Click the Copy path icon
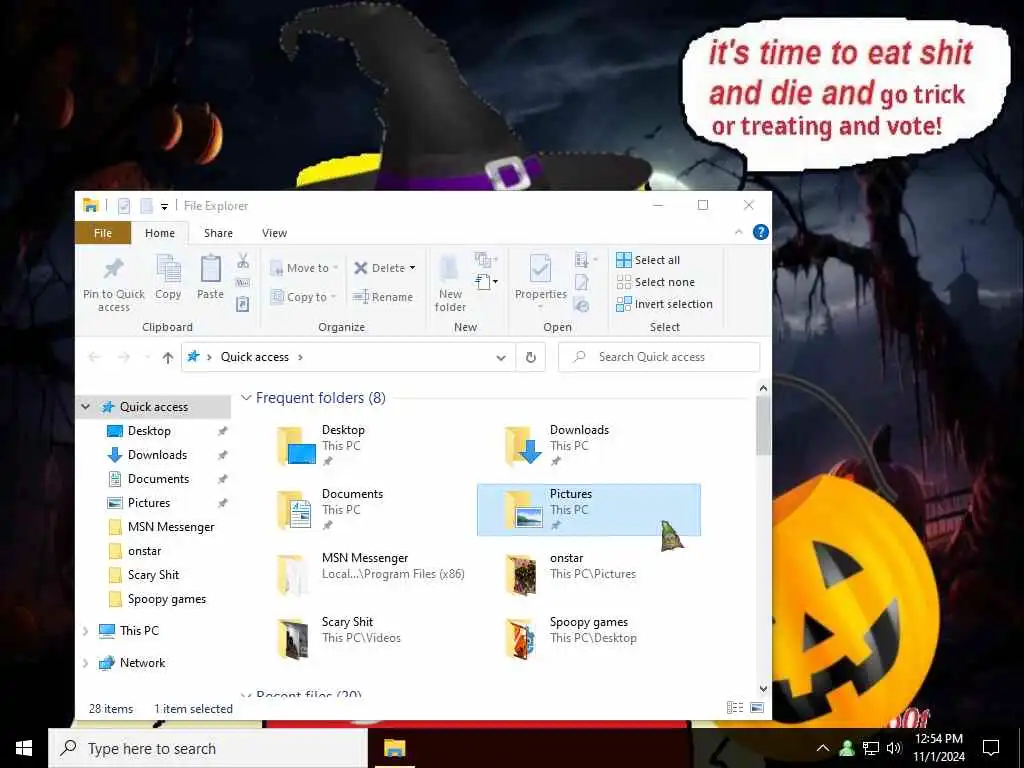This screenshot has height=768, width=1024. pyautogui.click(x=243, y=283)
